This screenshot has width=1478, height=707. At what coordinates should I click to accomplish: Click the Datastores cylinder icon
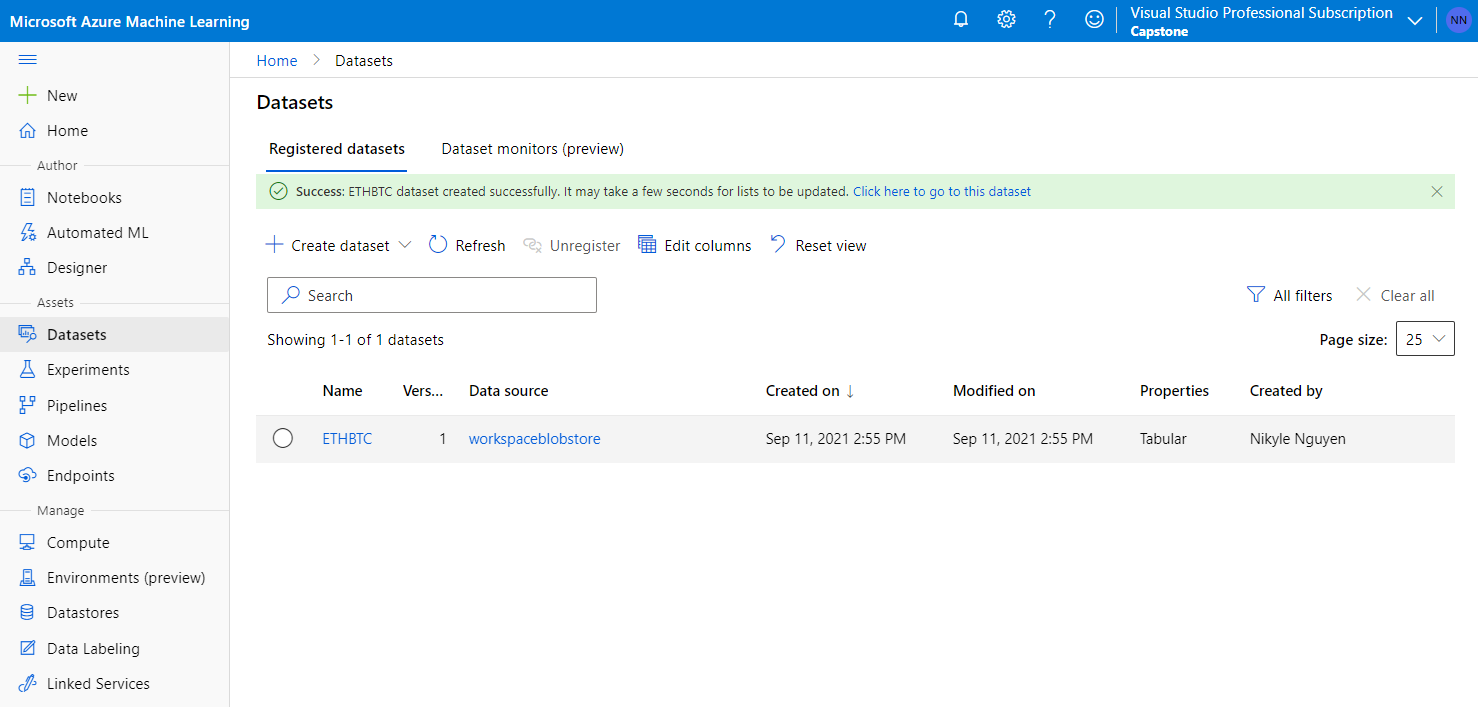pyautogui.click(x=27, y=613)
